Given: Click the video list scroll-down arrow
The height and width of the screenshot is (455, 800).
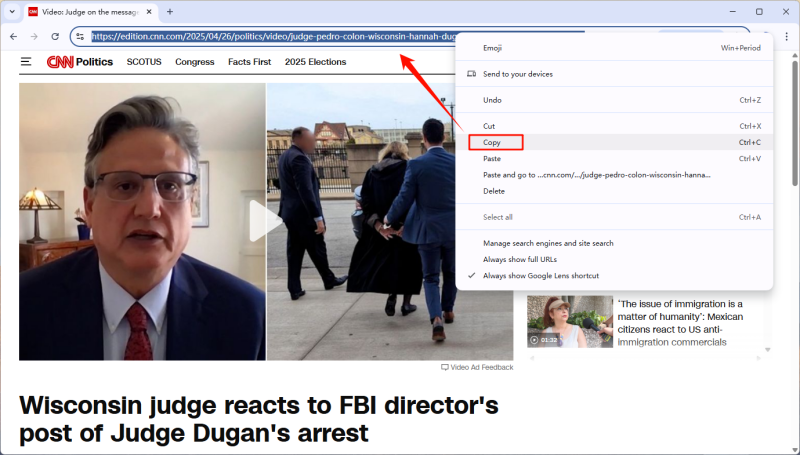Looking at the screenshot, I should 767,350.
